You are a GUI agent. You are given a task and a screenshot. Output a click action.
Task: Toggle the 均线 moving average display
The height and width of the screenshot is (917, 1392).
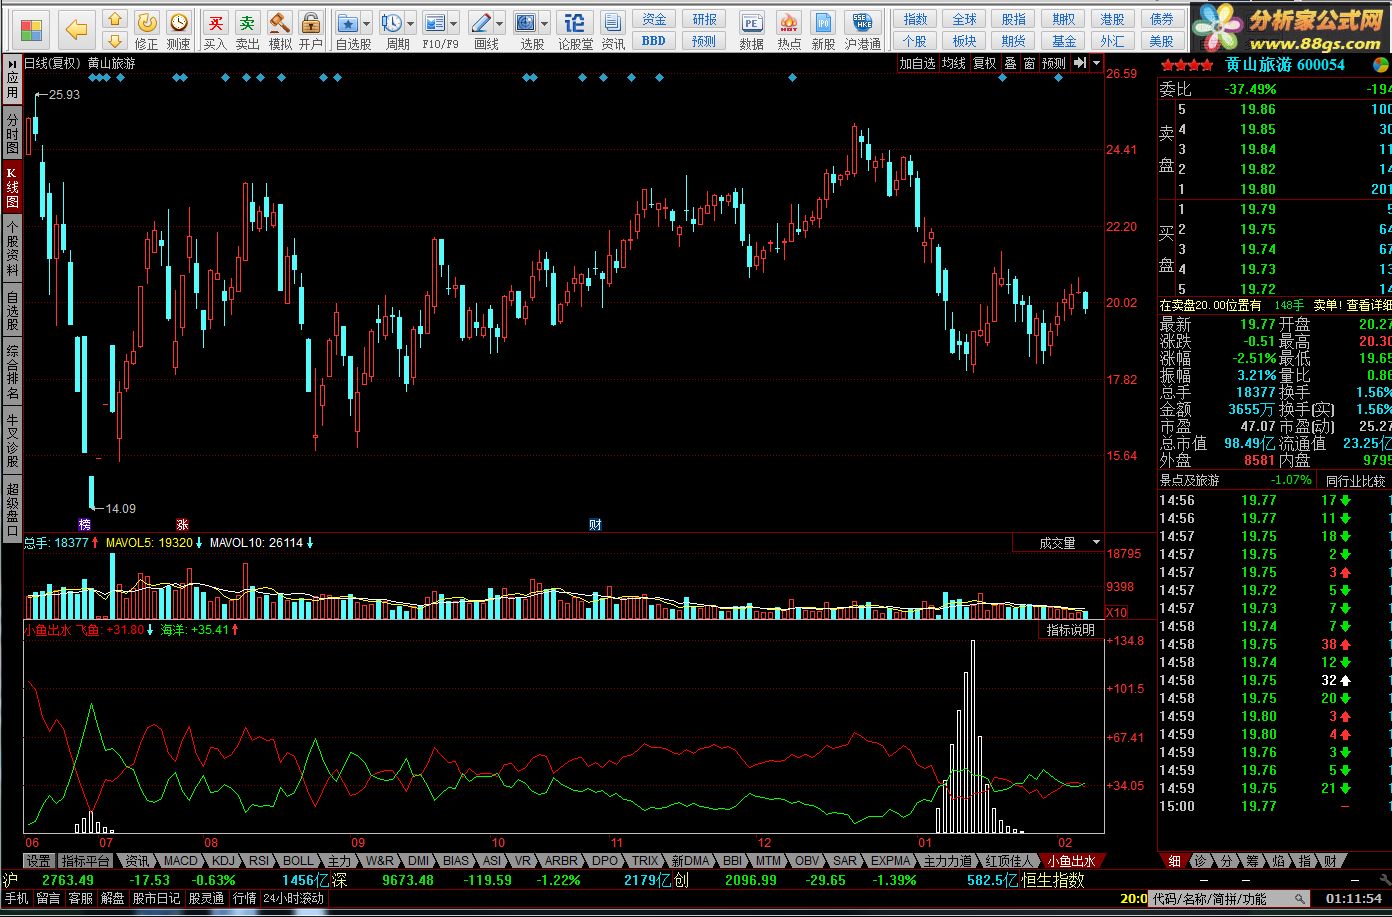click(954, 63)
